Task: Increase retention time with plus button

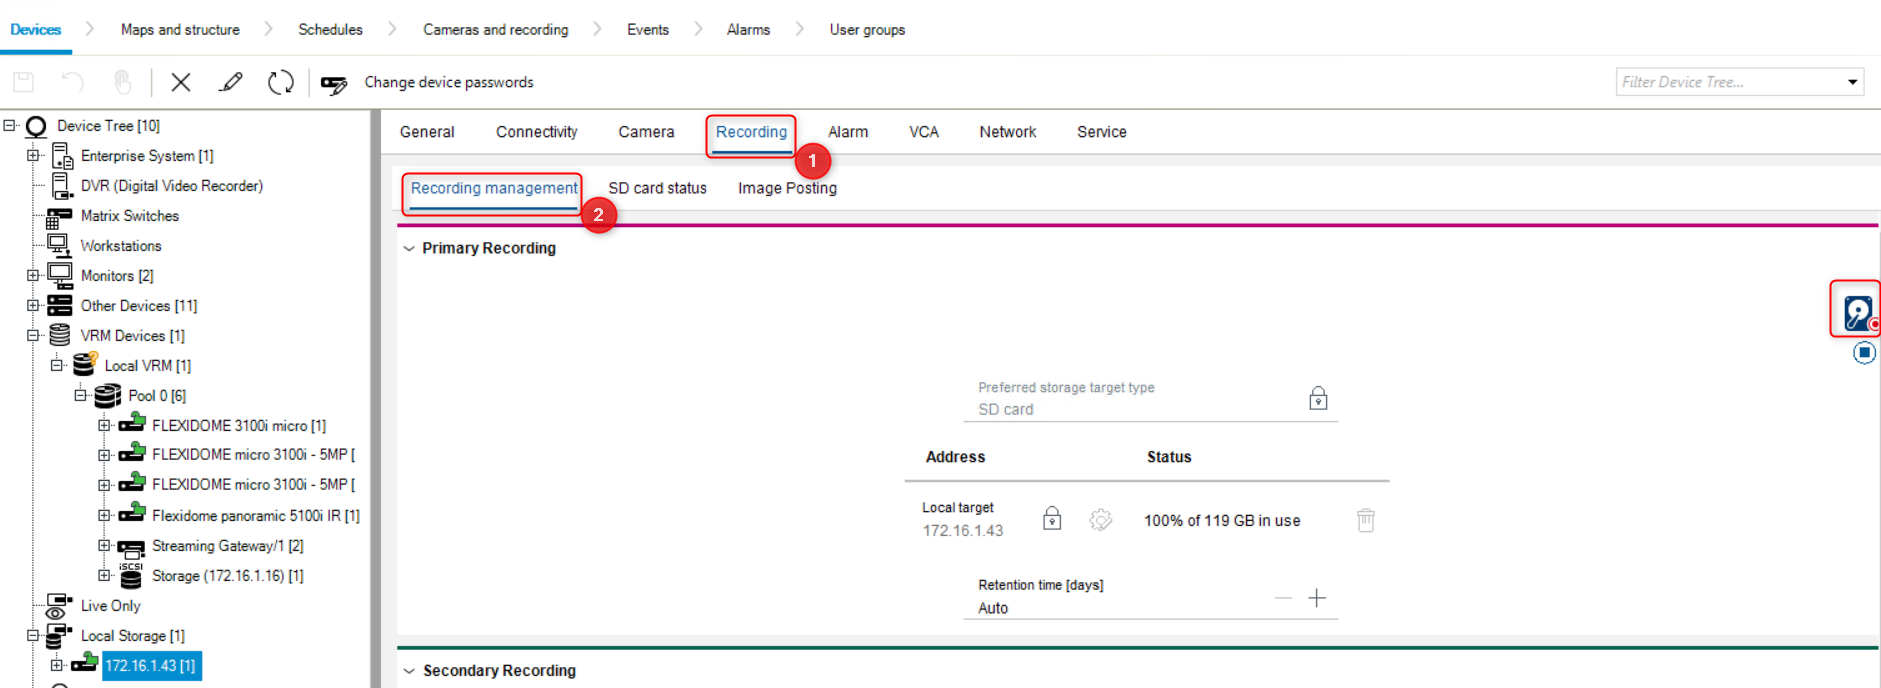Action: pyautogui.click(x=1317, y=598)
